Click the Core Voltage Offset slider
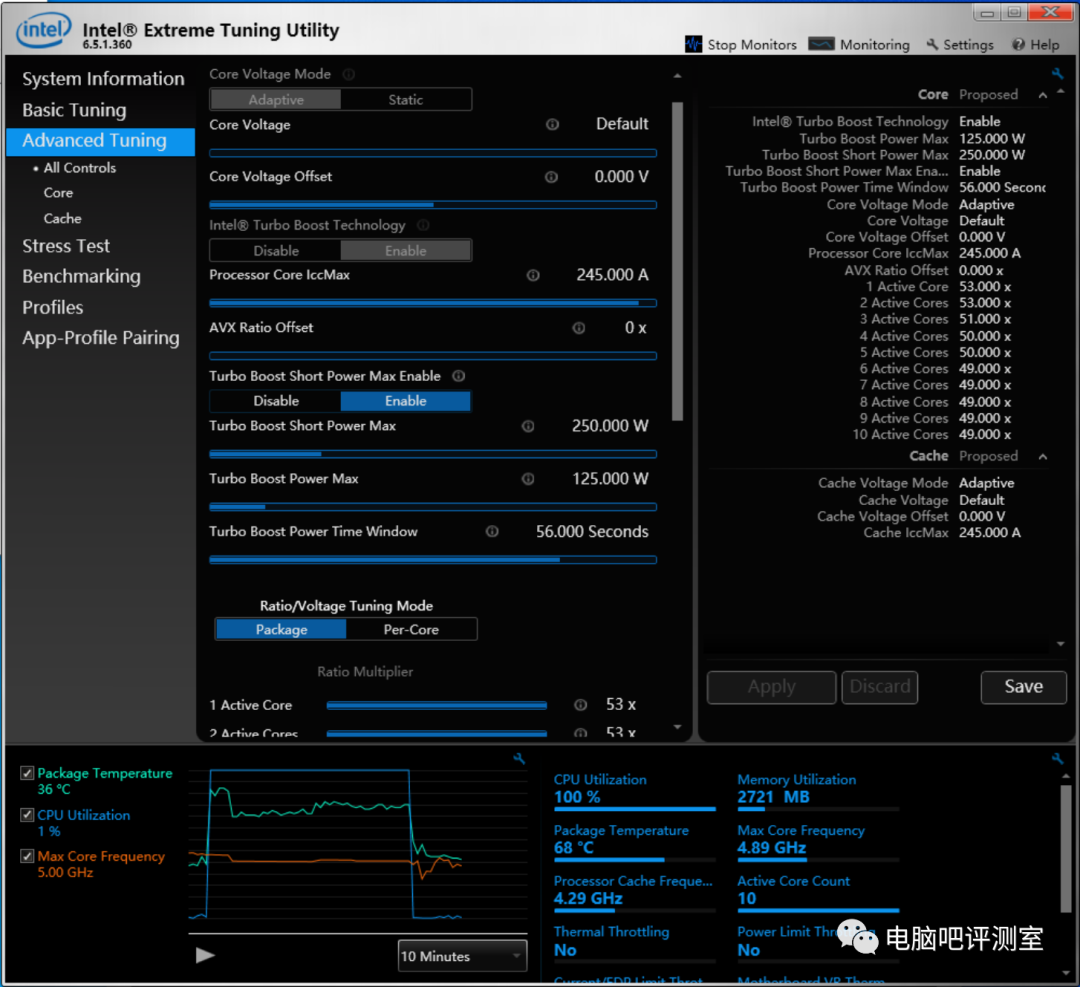1080x987 pixels. pos(433,205)
